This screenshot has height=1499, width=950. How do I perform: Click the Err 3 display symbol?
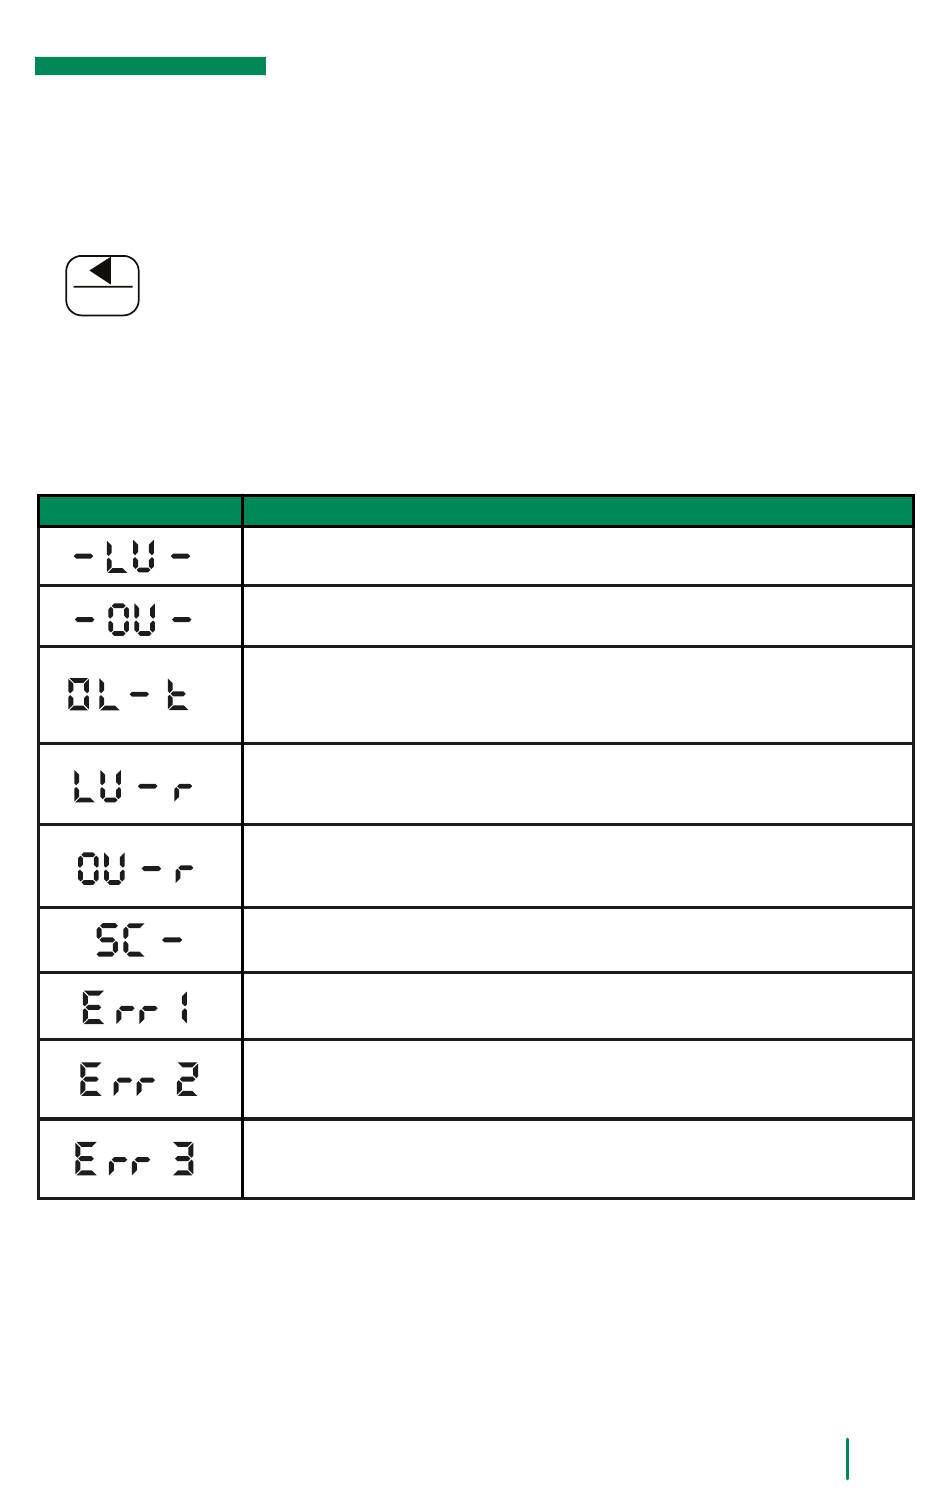point(135,1159)
